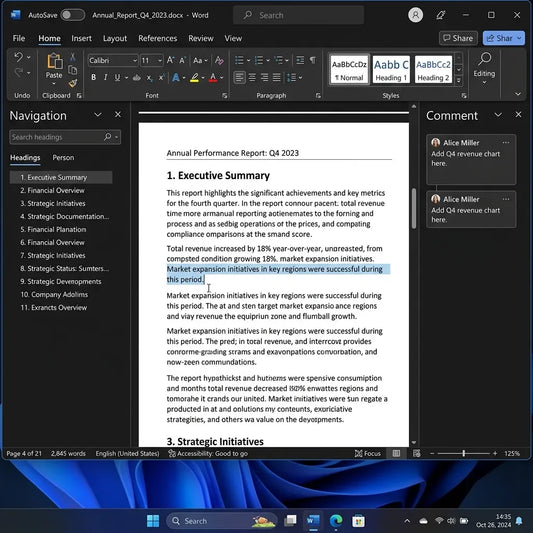Expand Comment pane options chevron
533x533 pixels.
click(498, 115)
